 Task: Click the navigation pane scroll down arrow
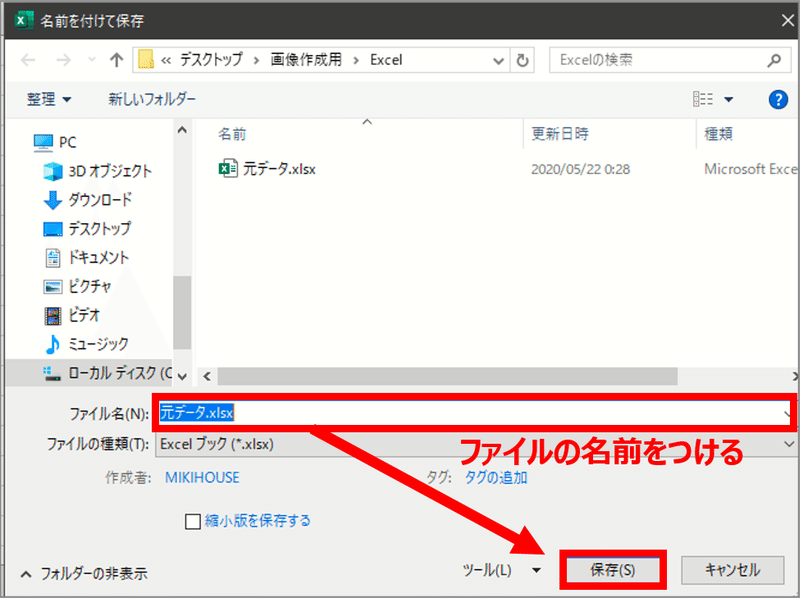pos(182,377)
